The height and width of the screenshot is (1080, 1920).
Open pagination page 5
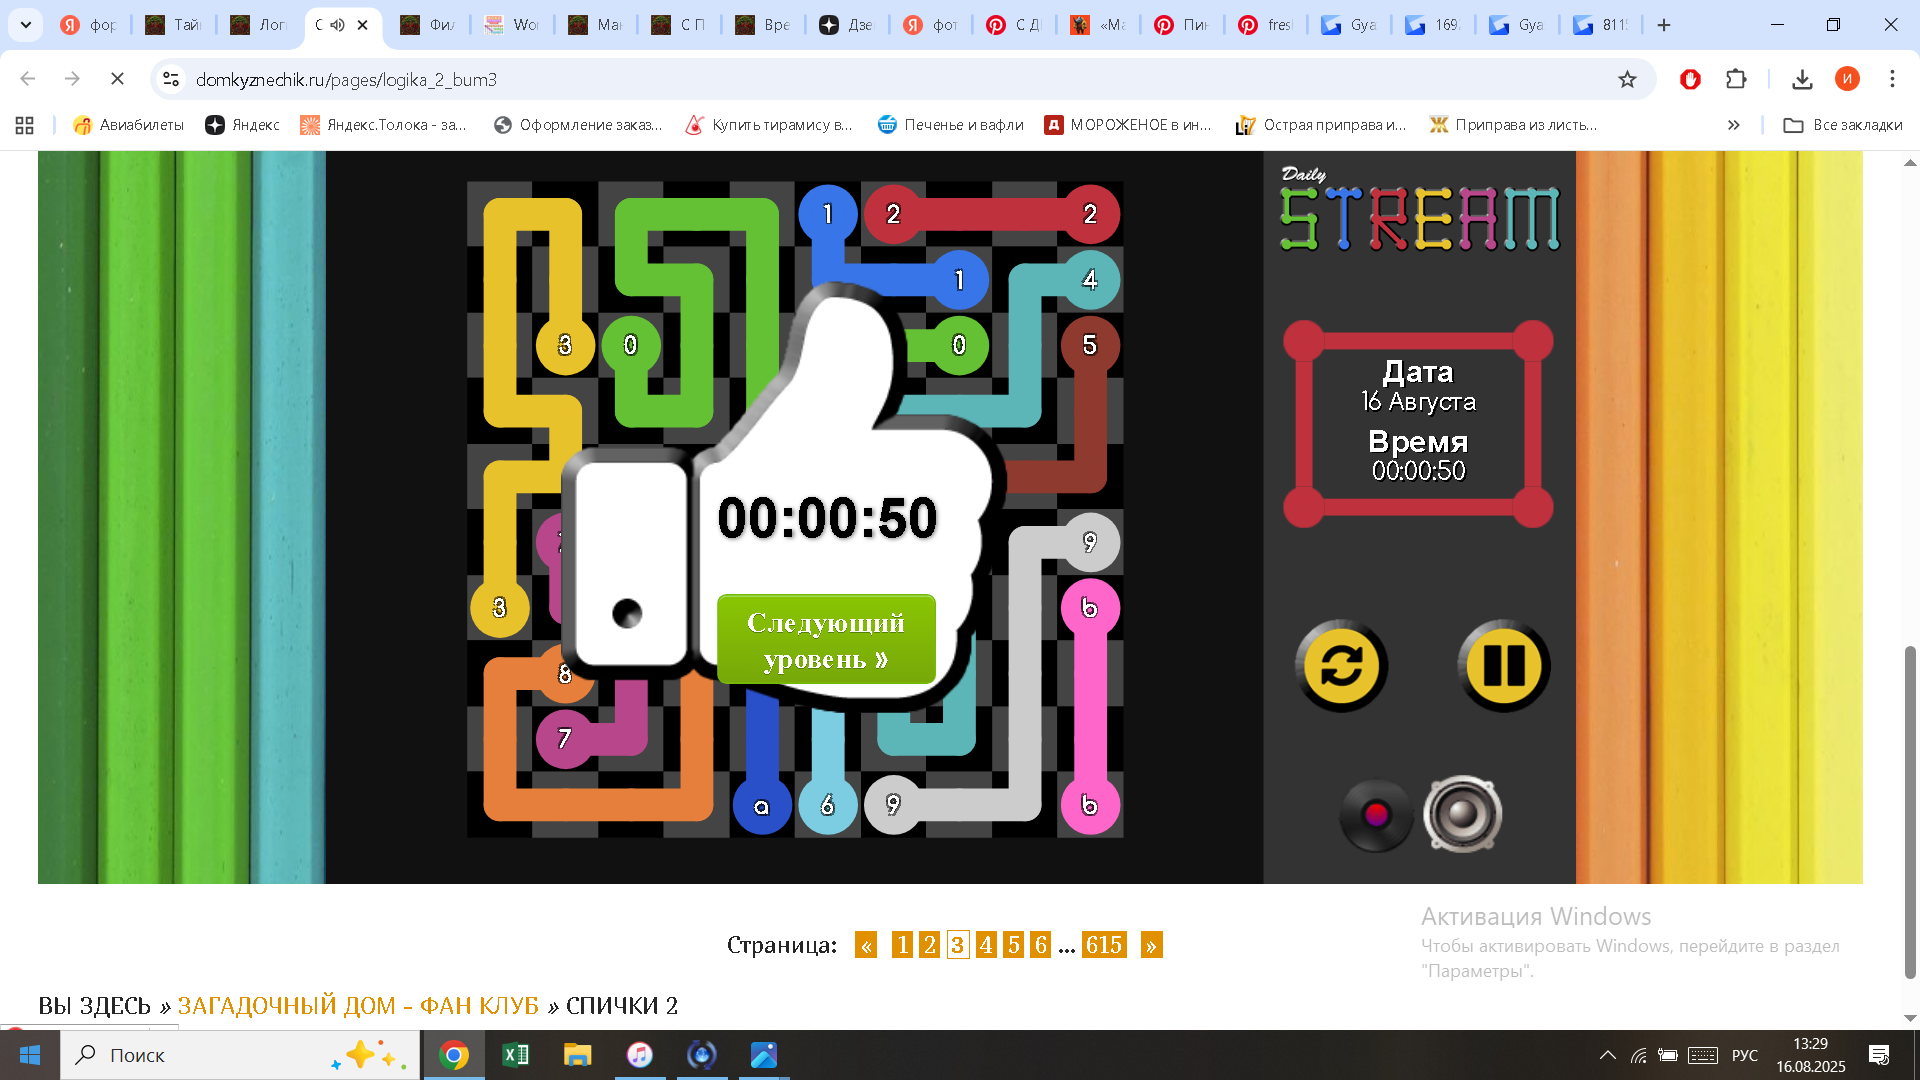1014,945
